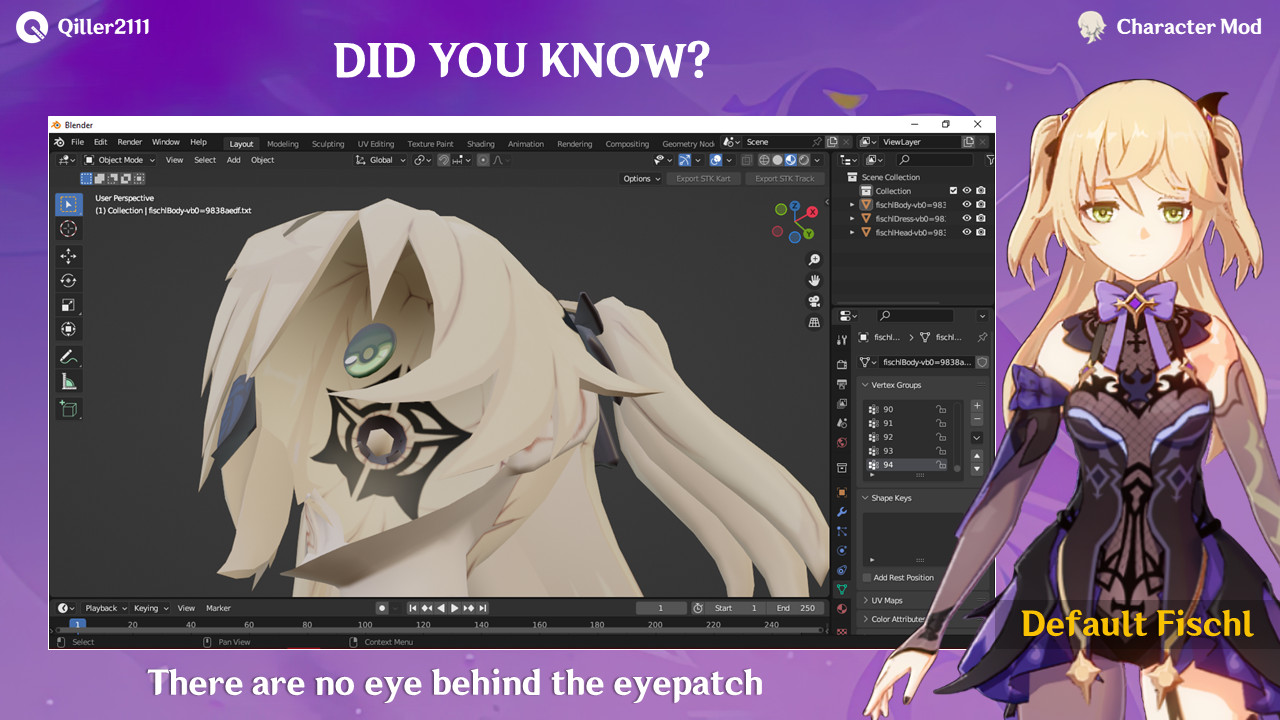Viewport: 1280px width, 720px height.
Task: Collapse the Vertex Groups panel
Action: point(866,385)
